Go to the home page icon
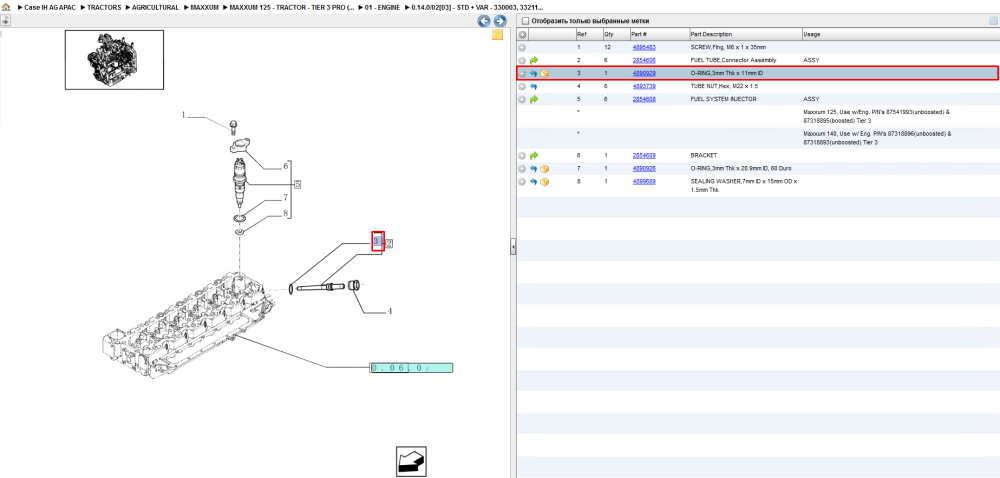The image size is (1000, 478). 6,7
